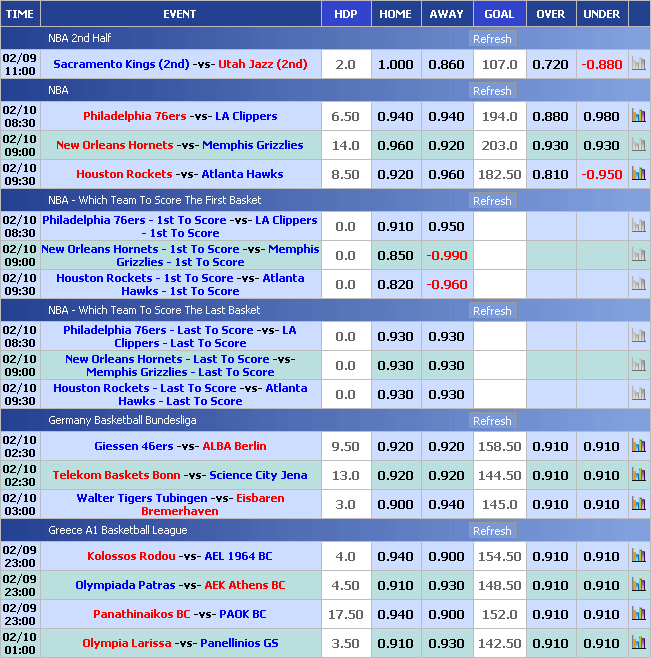651x658 pixels.
Task: Click chart icon in Walter Tigers Tubingen row
Action: 638,504
